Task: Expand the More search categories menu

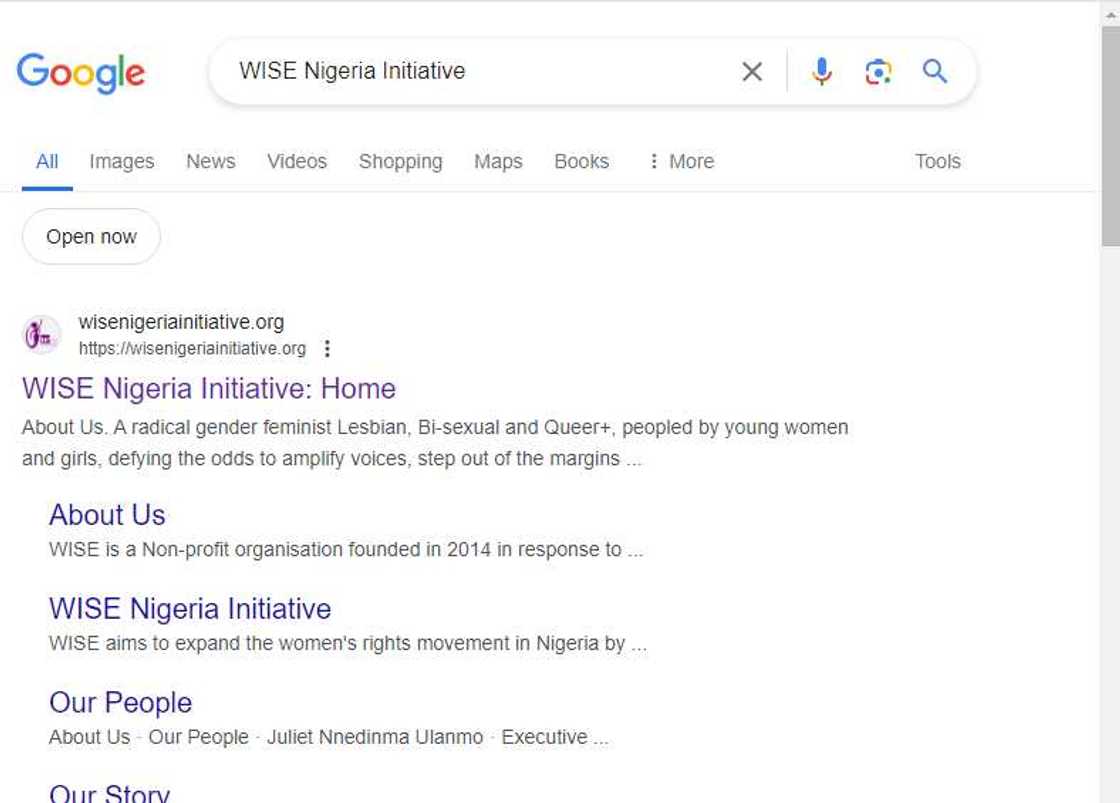Action: click(x=681, y=162)
